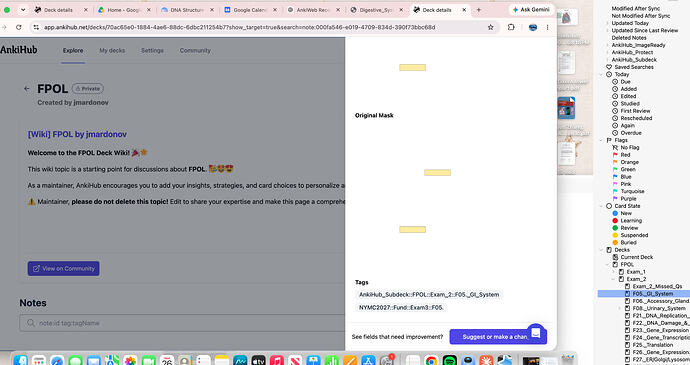Select the Blue flag filter

click(x=626, y=177)
